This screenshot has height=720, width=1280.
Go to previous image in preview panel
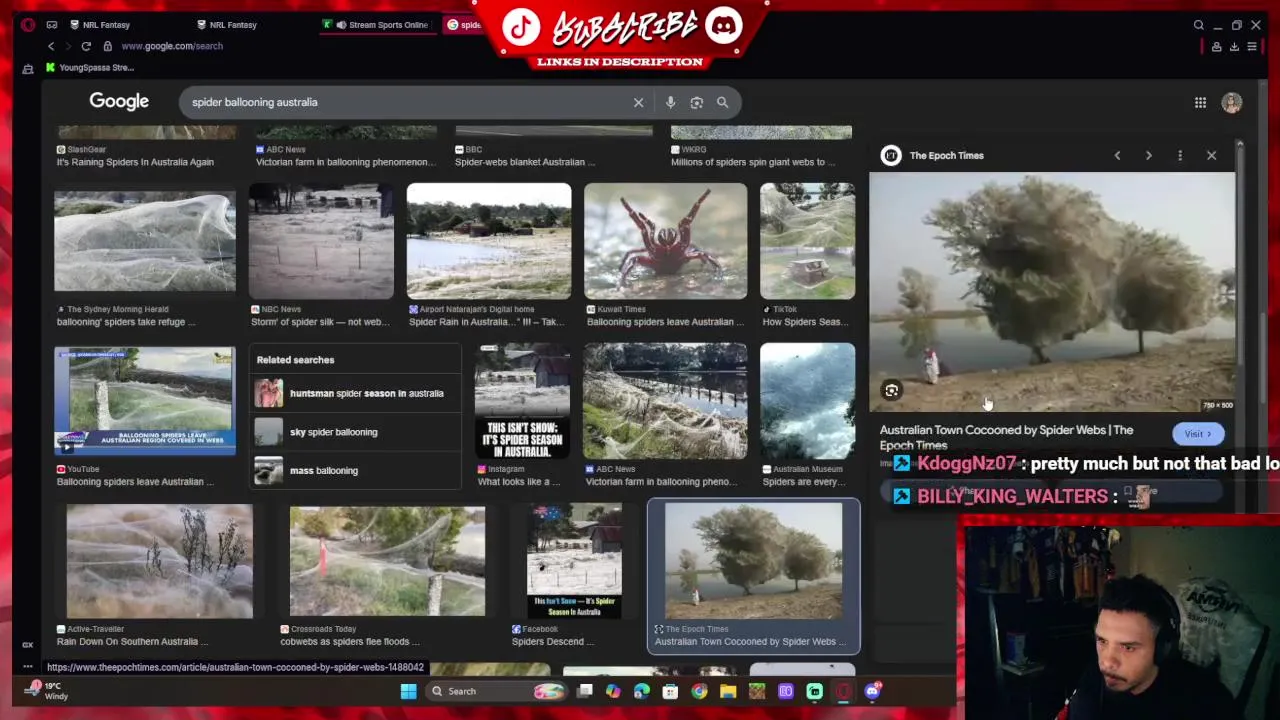tap(1117, 156)
